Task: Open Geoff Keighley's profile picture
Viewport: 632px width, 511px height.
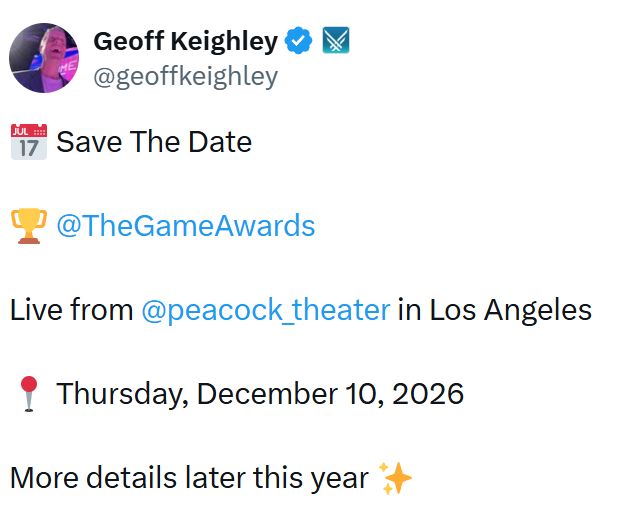Action: click(x=44, y=58)
